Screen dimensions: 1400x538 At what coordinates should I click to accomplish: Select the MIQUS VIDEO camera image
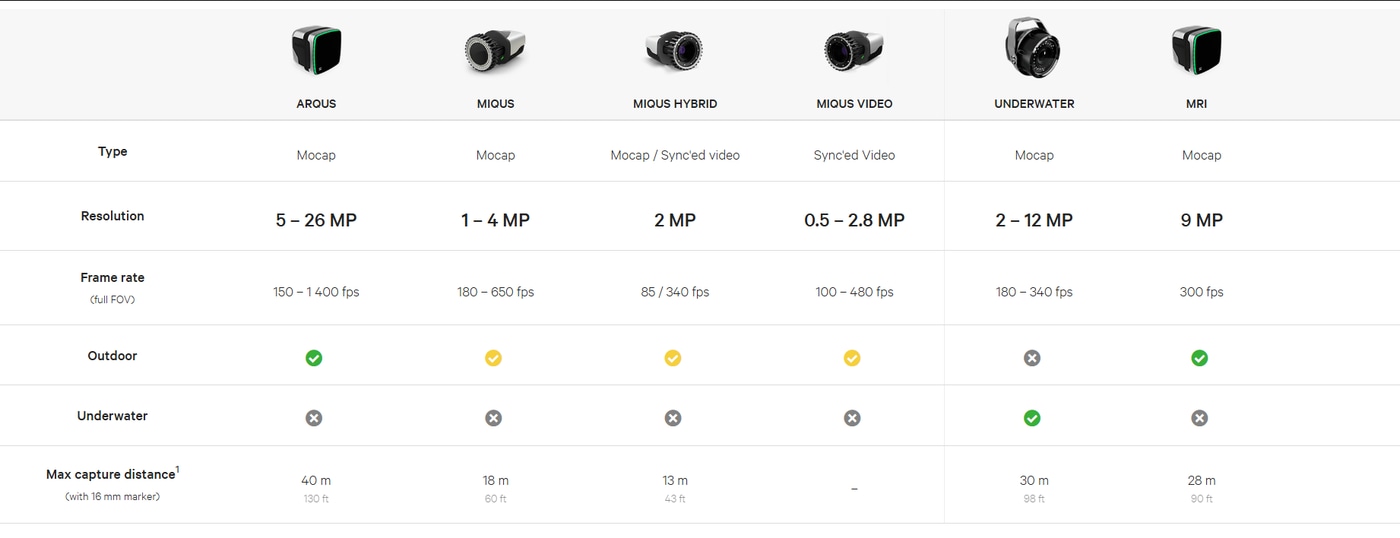[x=854, y=51]
